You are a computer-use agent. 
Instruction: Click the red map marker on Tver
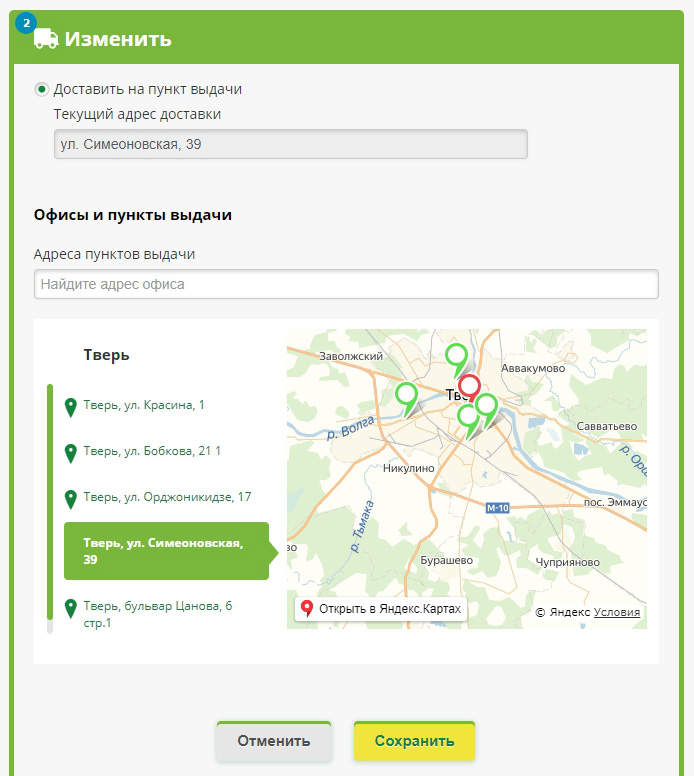point(469,387)
